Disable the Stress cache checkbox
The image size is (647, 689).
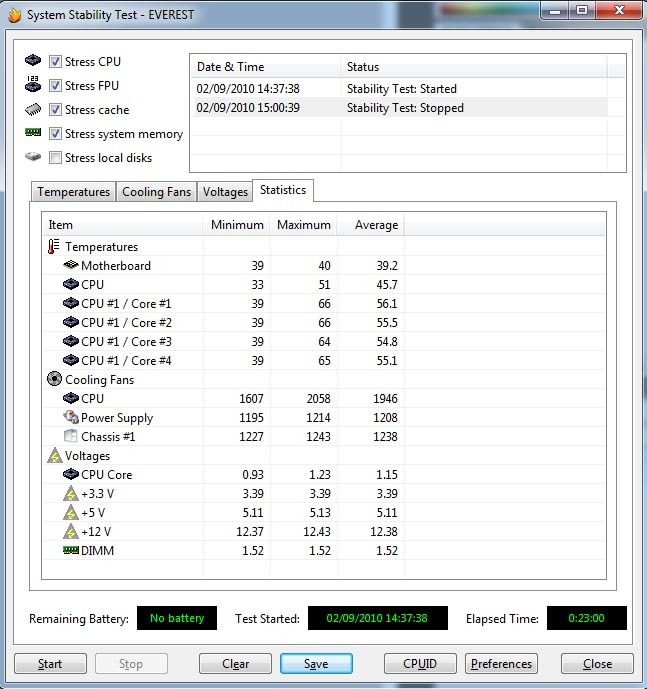(55, 109)
